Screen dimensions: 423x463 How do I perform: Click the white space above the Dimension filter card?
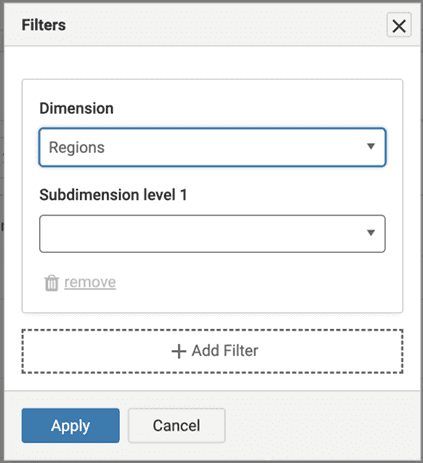click(x=212, y=63)
